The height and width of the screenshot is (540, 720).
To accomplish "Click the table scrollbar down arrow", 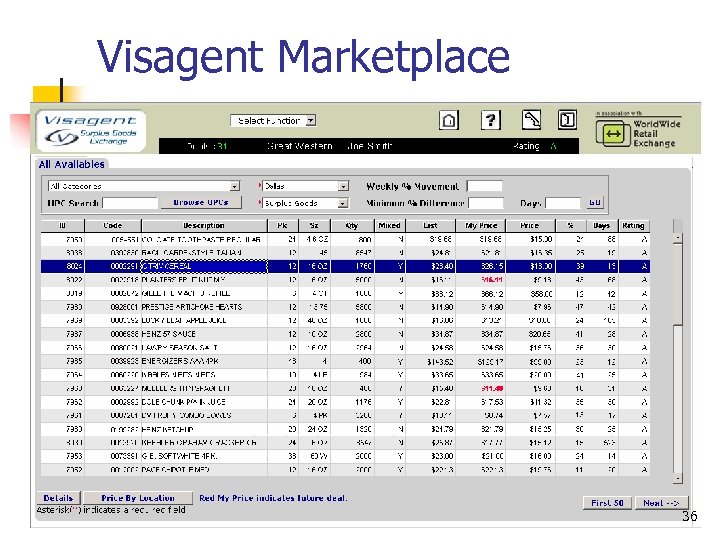I will click(x=678, y=479).
